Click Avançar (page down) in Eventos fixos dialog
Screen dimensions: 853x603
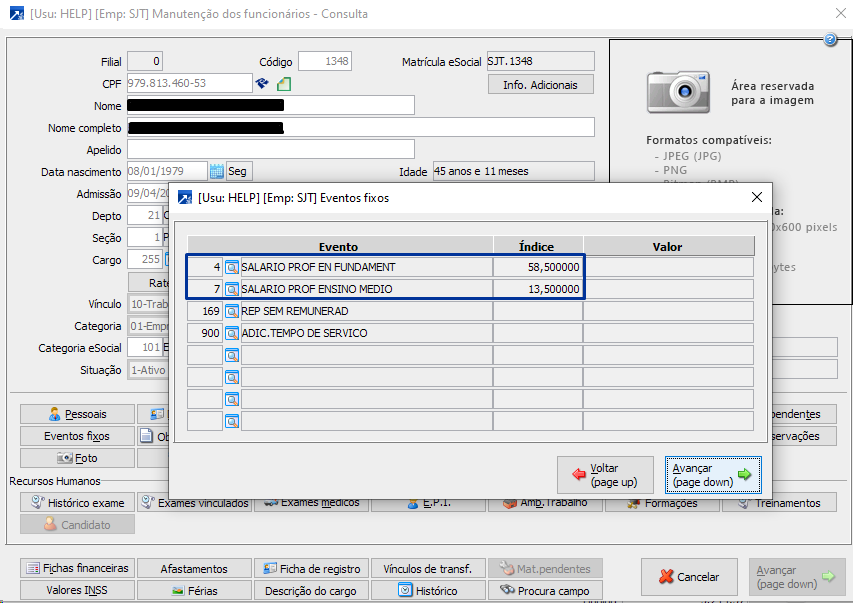point(713,475)
